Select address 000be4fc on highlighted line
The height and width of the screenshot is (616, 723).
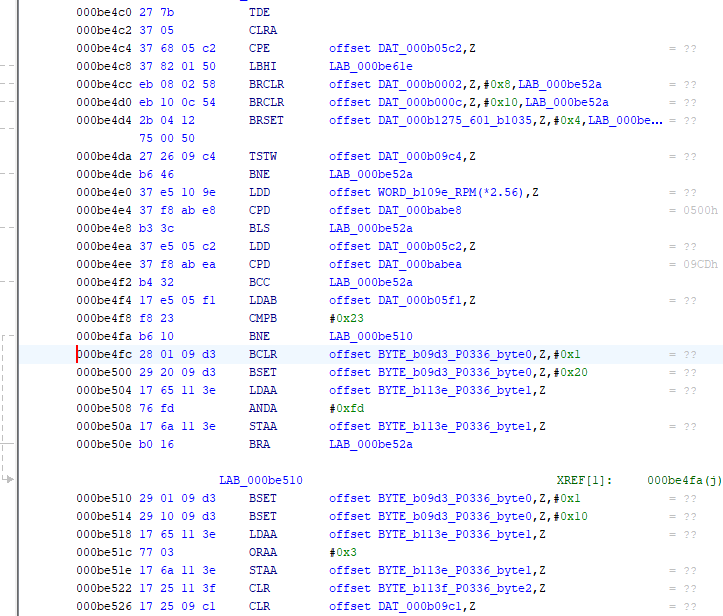[x=103, y=354]
